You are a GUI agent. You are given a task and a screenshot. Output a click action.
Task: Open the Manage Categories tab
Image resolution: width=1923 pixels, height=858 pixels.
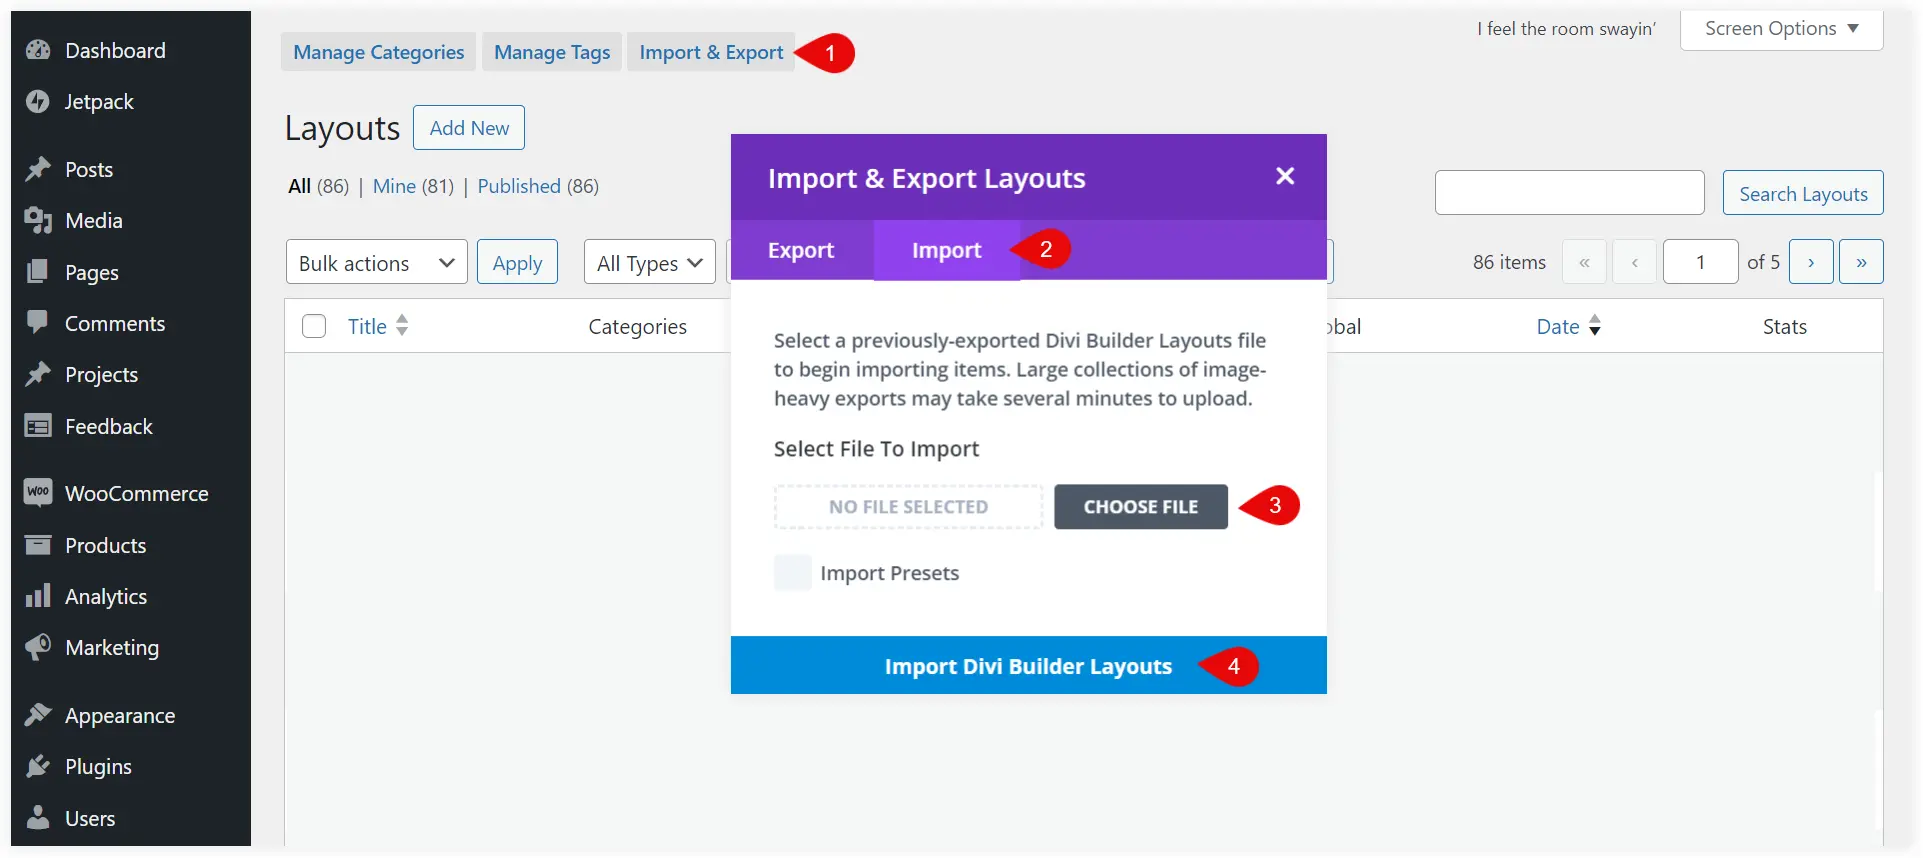point(379,52)
